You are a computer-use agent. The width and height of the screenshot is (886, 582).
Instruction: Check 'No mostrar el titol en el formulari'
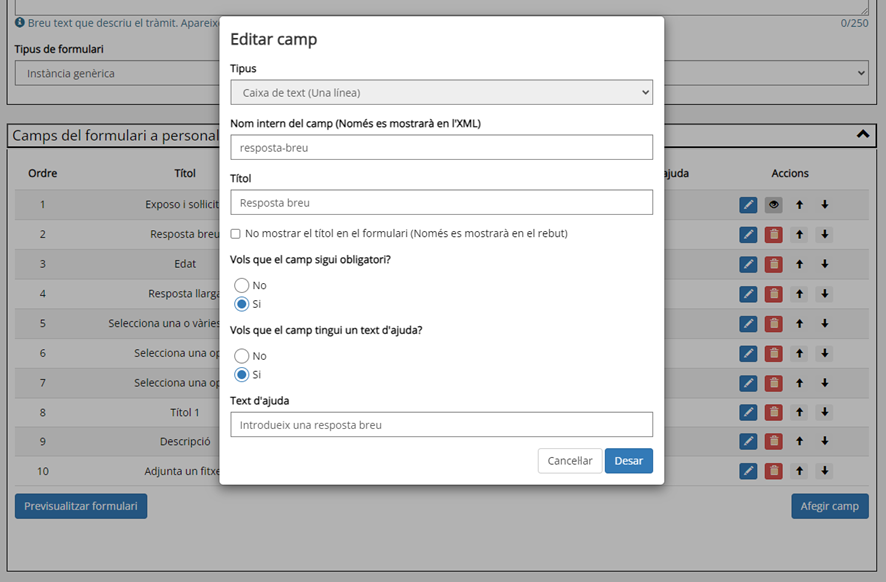coord(235,233)
